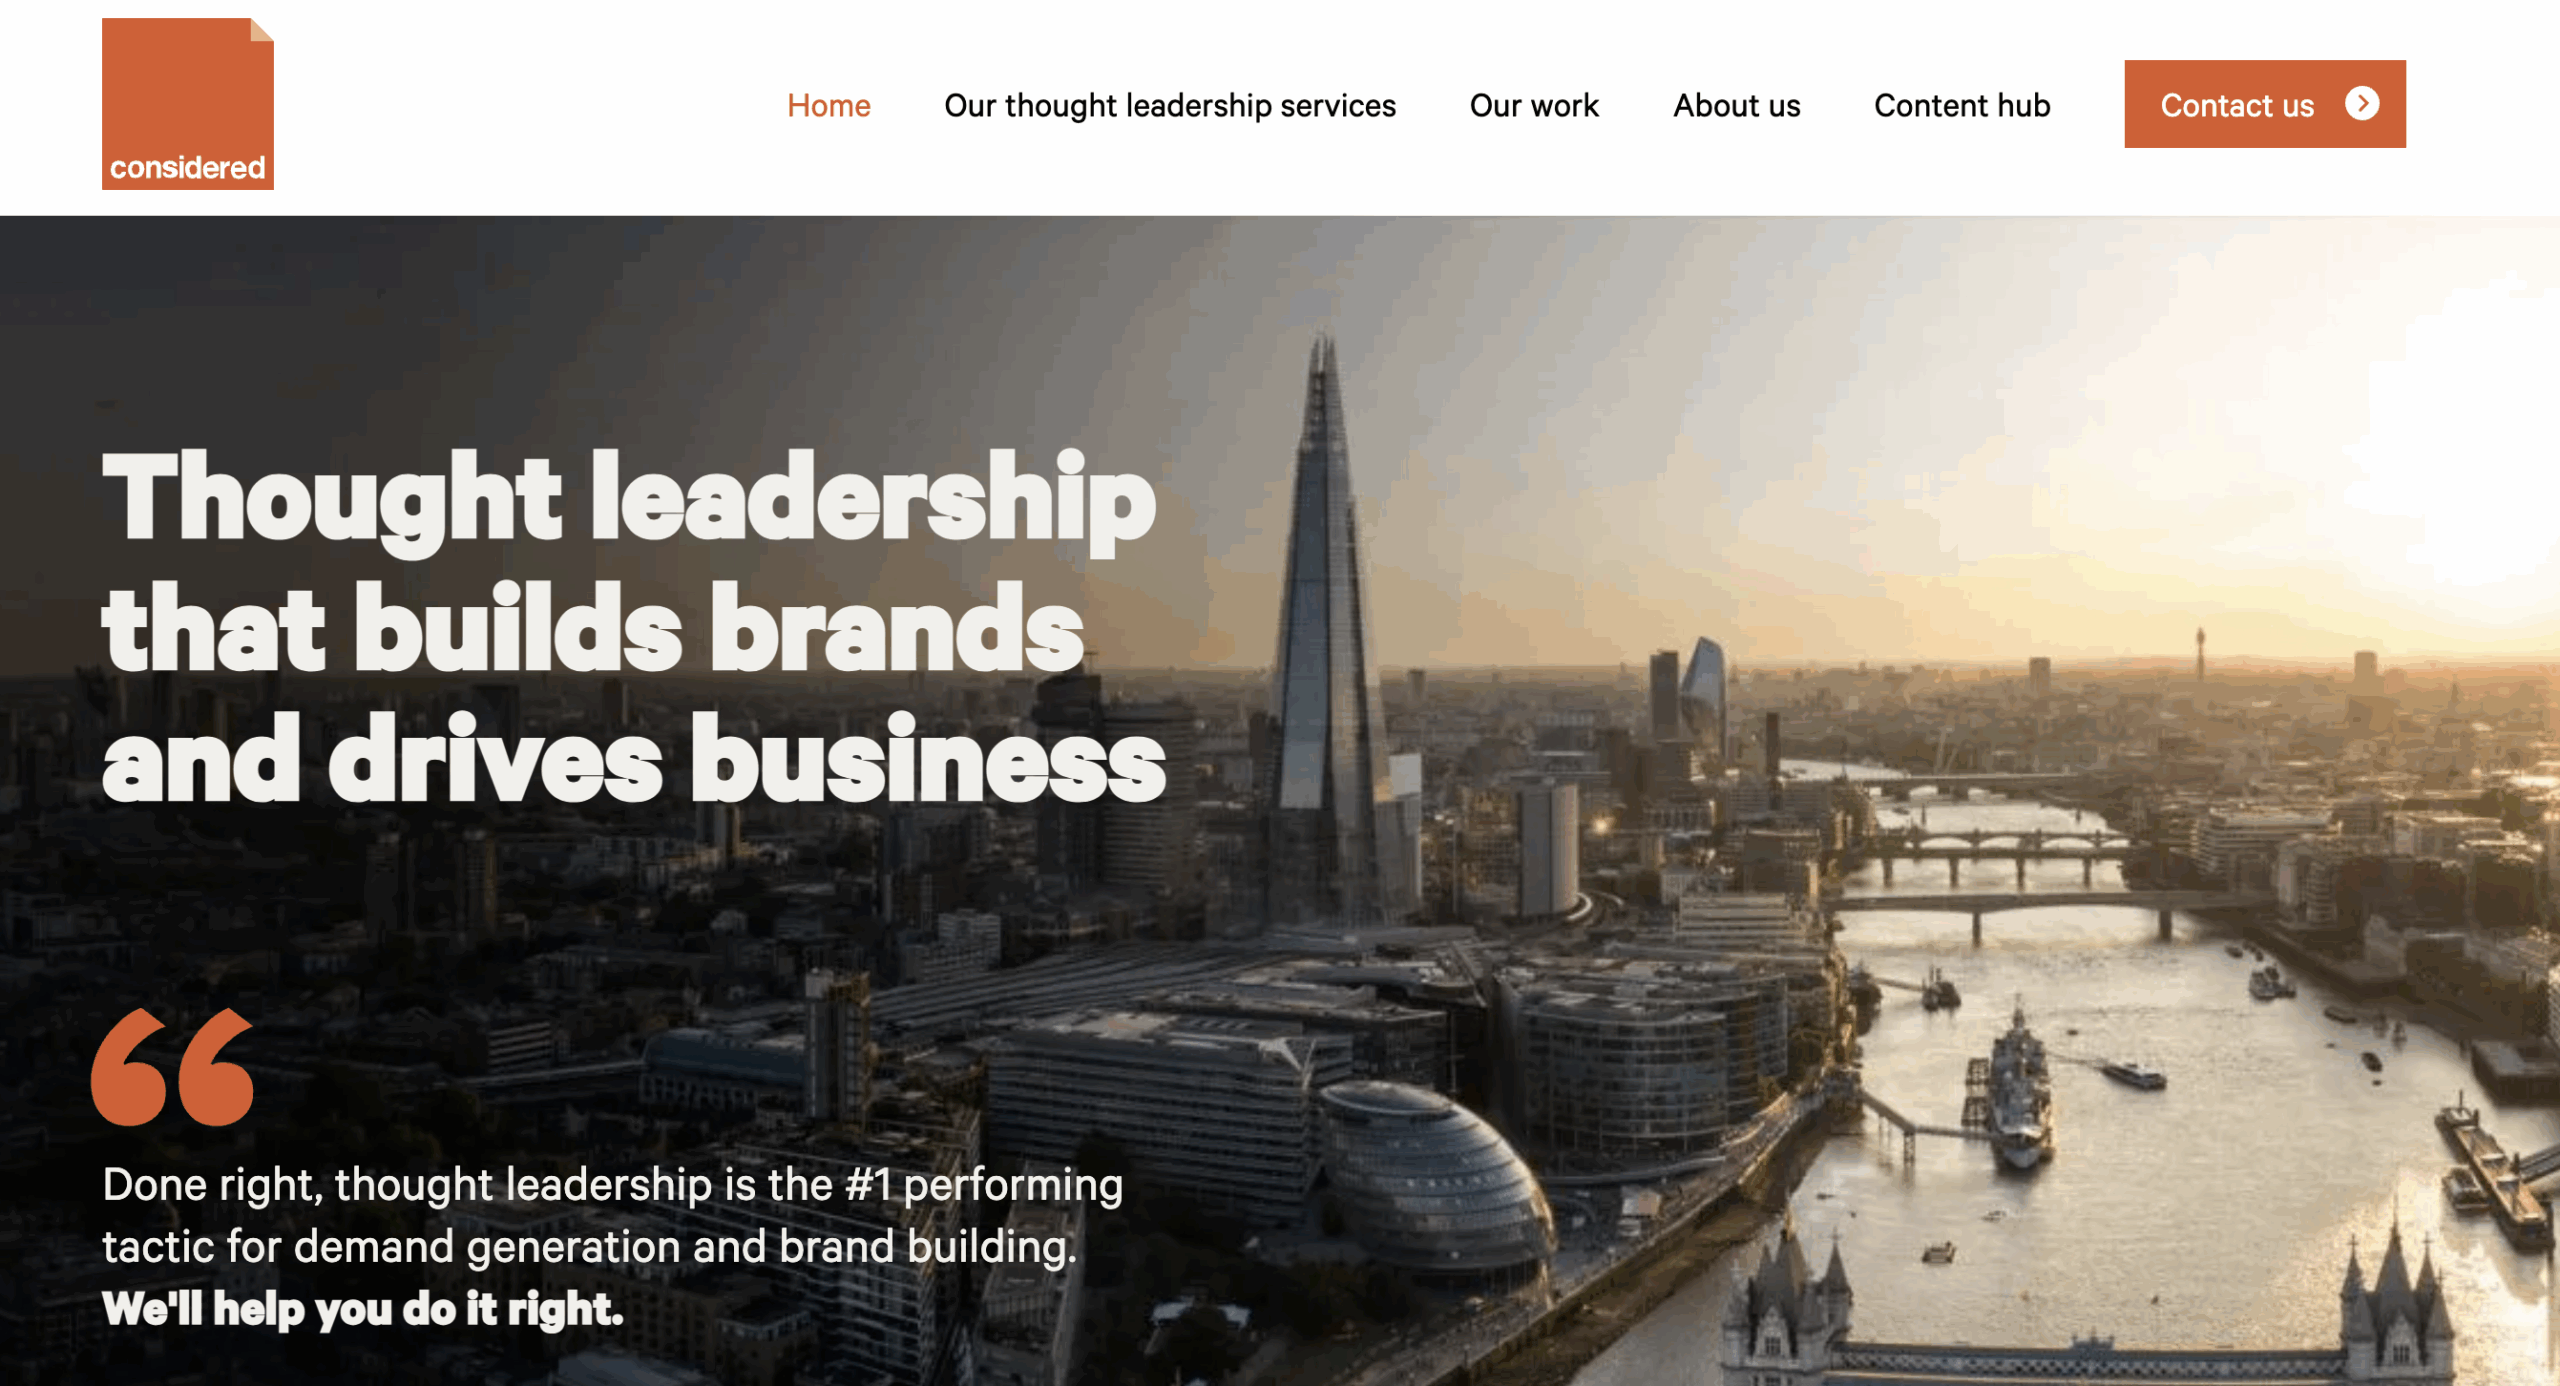This screenshot has width=2560, height=1386.
Task: Open Our thought leadership services menu
Action: [1170, 105]
